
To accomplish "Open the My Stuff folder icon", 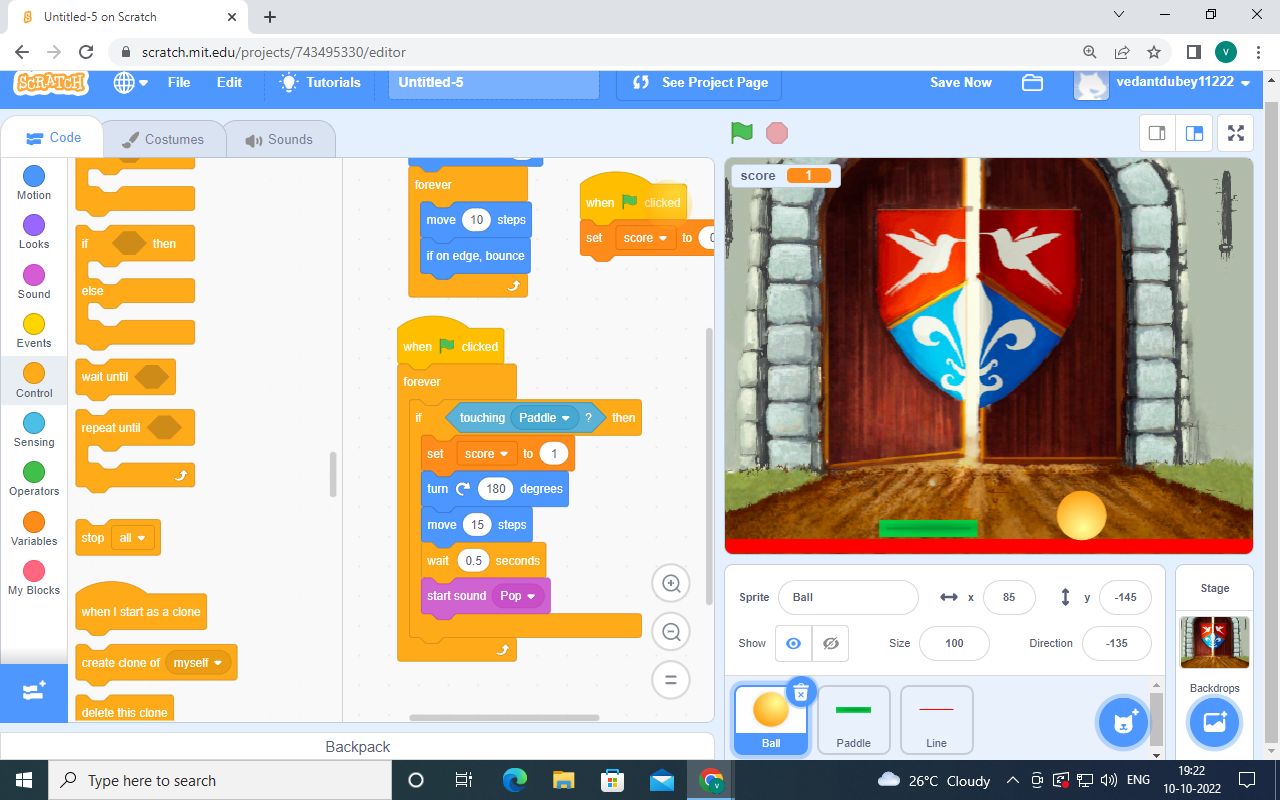I will (x=1032, y=83).
